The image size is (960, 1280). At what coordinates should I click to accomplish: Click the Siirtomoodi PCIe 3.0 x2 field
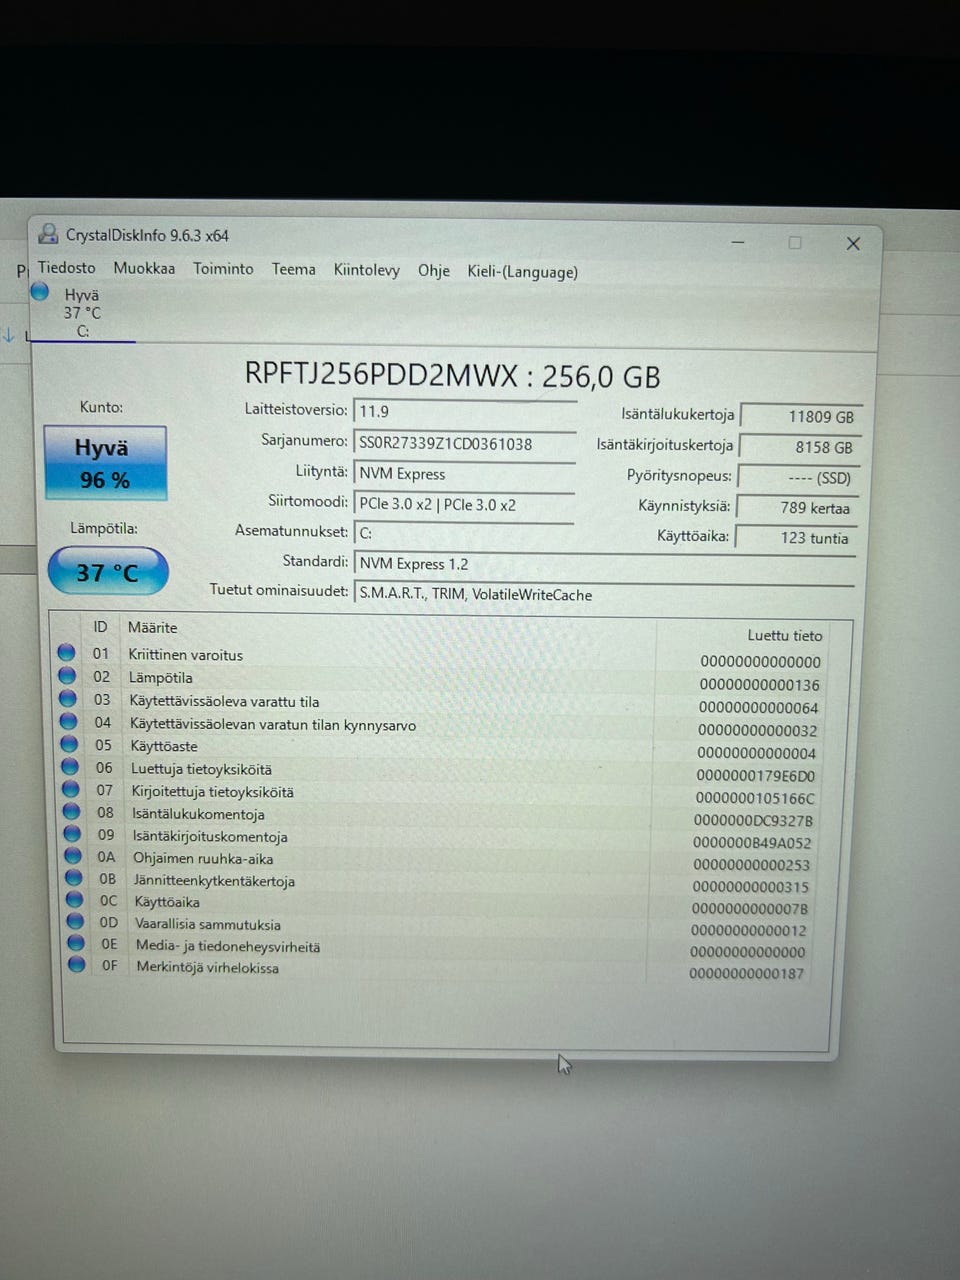464,504
